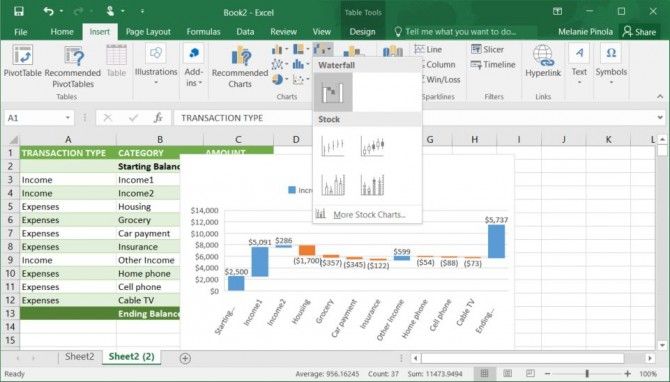Open the Add-ins button
The width and height of the screenshot is (670, 382).
coord(194,65)
